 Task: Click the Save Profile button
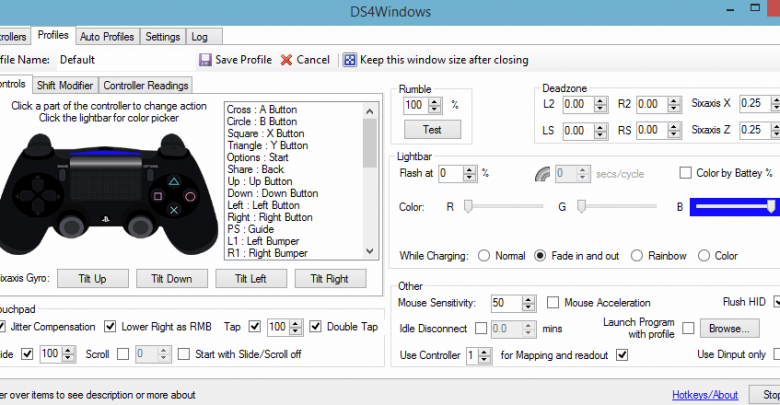click(x=235, y=60)
